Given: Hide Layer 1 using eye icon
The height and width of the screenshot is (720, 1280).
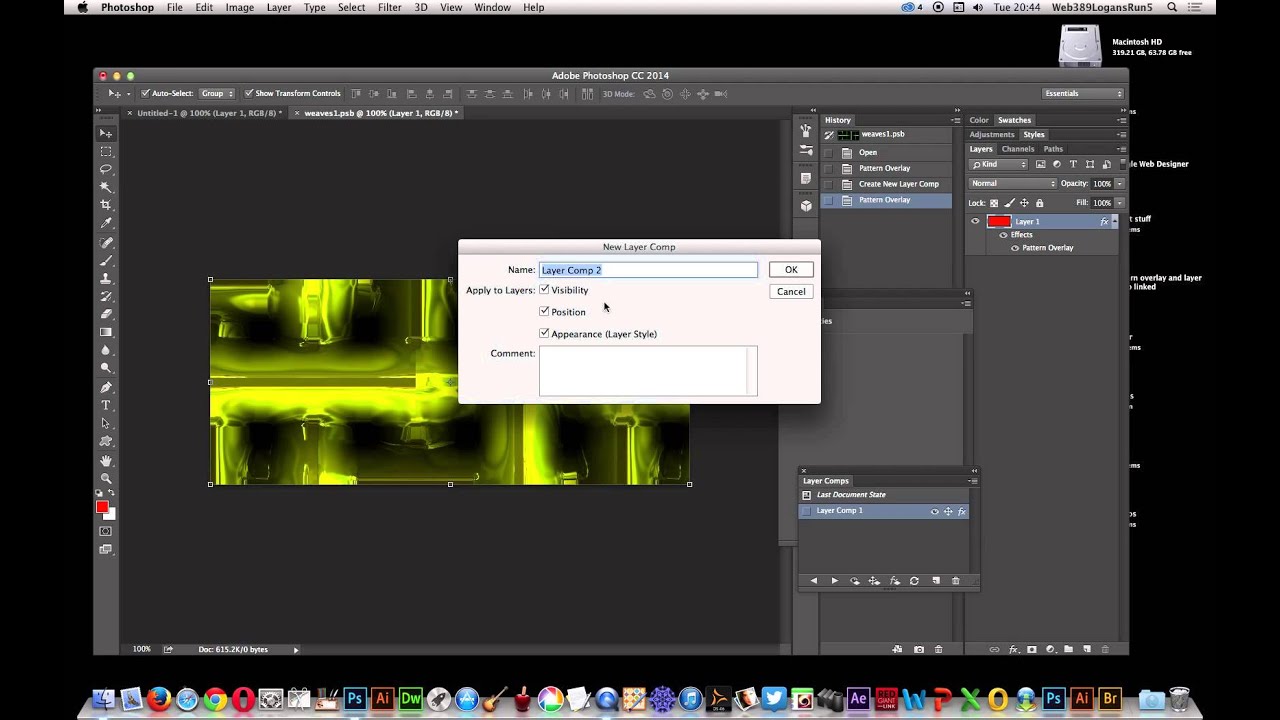Looking at the screenshot, I should [x=975, y=221].
